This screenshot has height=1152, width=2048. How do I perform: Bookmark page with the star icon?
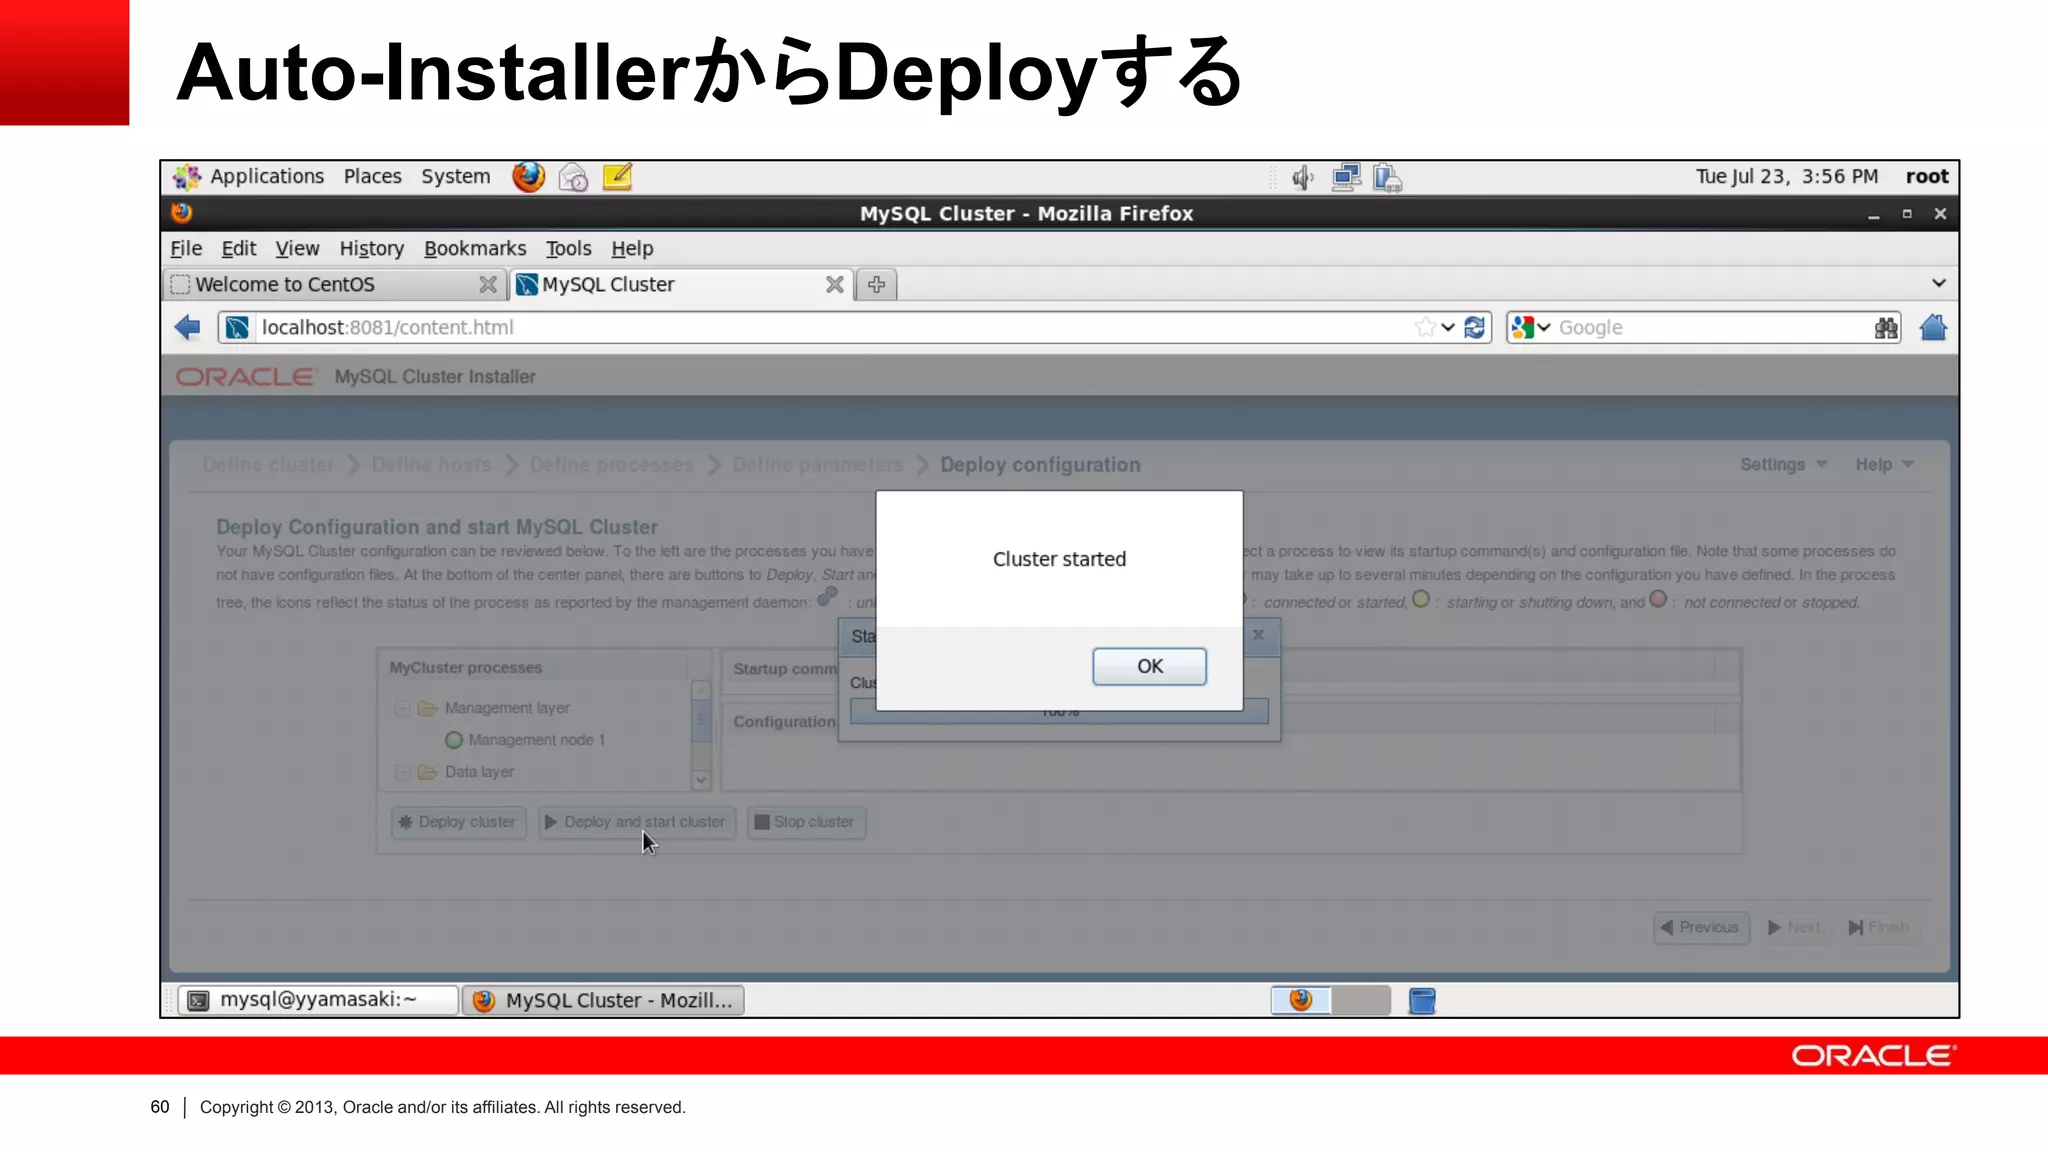pos(1425,327)
